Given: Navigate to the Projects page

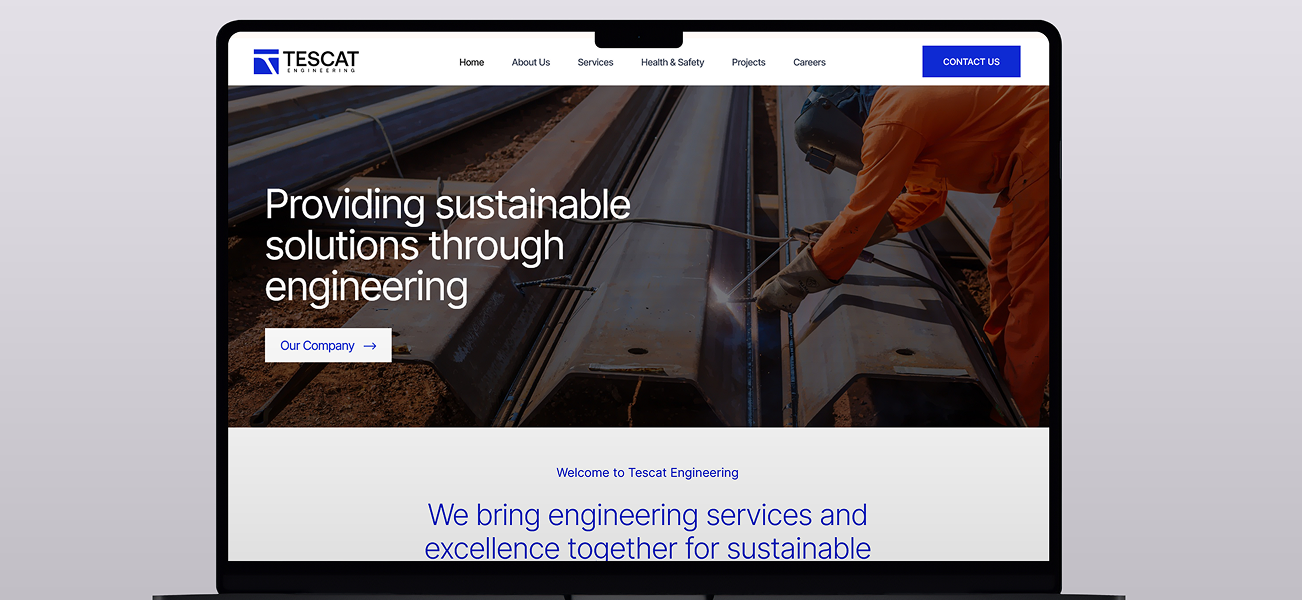Looking at the screenshot, I should click(748, 62).
